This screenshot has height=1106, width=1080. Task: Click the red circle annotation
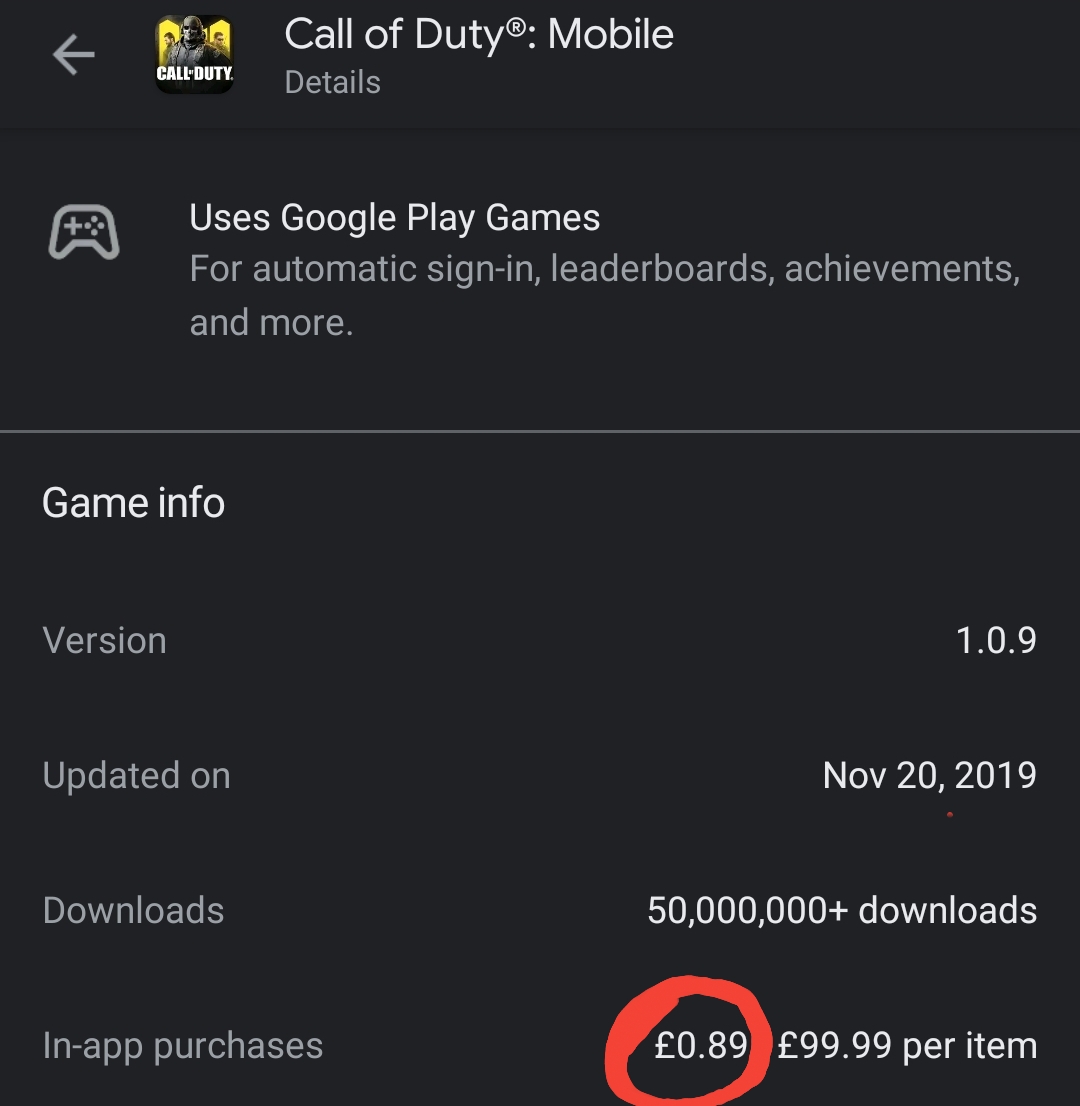click(687, 1041)
